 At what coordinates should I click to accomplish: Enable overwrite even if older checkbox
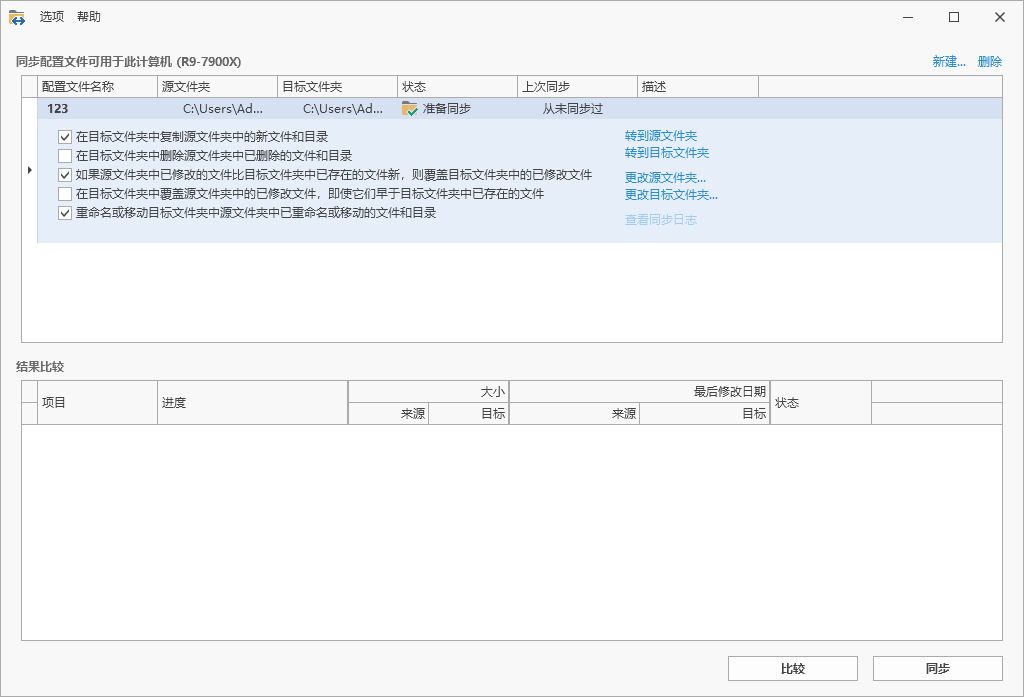pos(65,194)
